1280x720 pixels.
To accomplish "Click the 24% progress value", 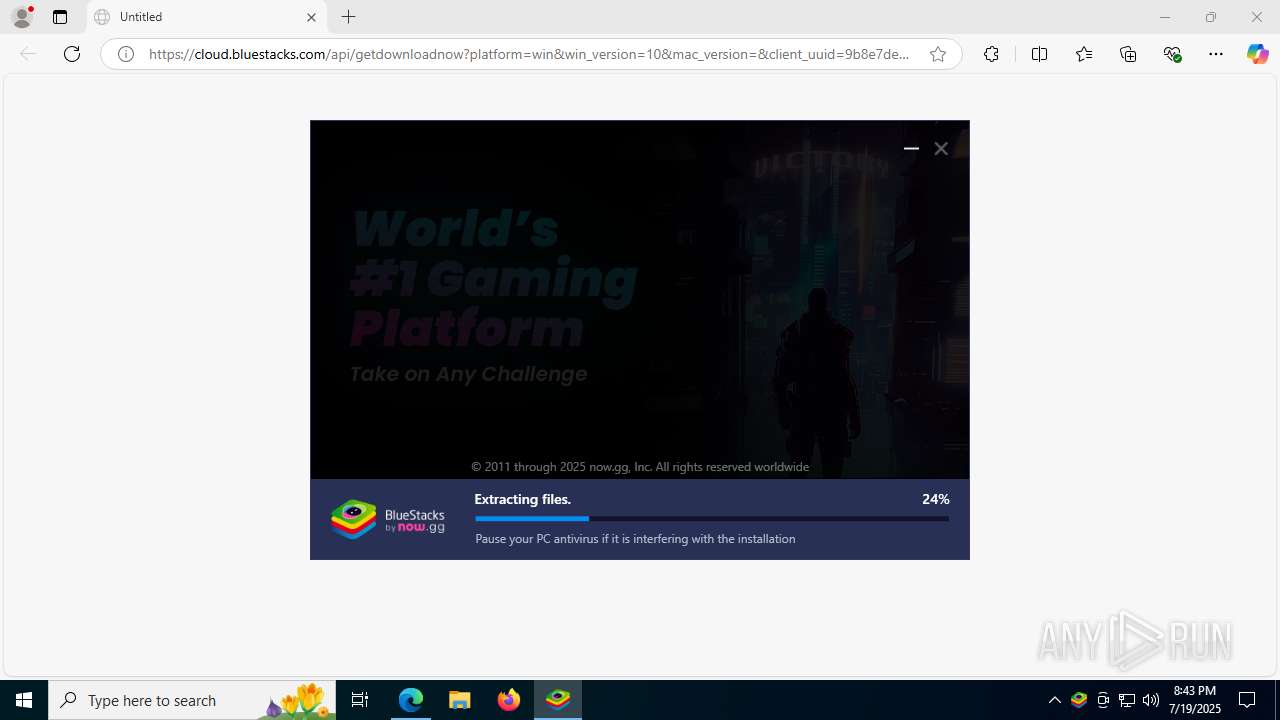I will click(x=935, y=499).
